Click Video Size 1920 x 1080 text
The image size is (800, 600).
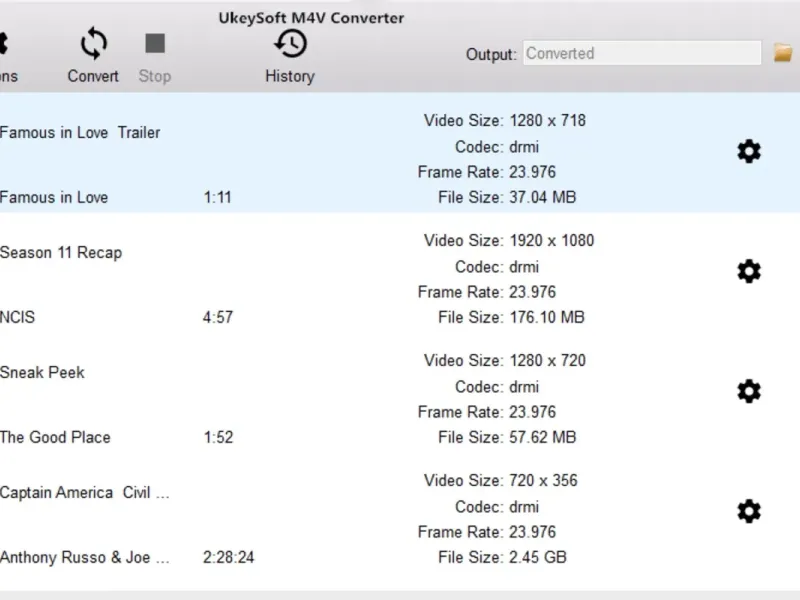(509, 241)
